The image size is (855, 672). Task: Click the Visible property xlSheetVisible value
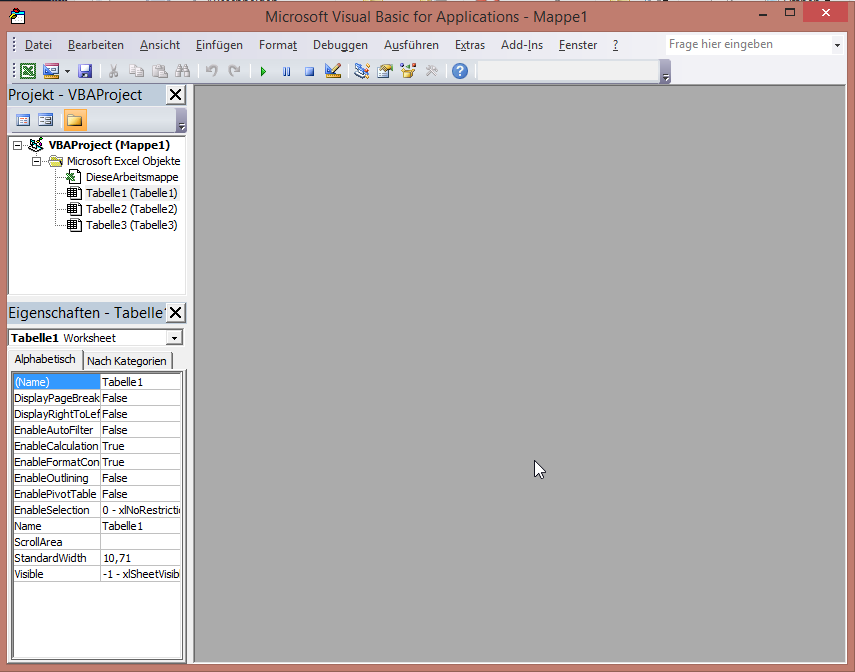(x=141, y=574)
